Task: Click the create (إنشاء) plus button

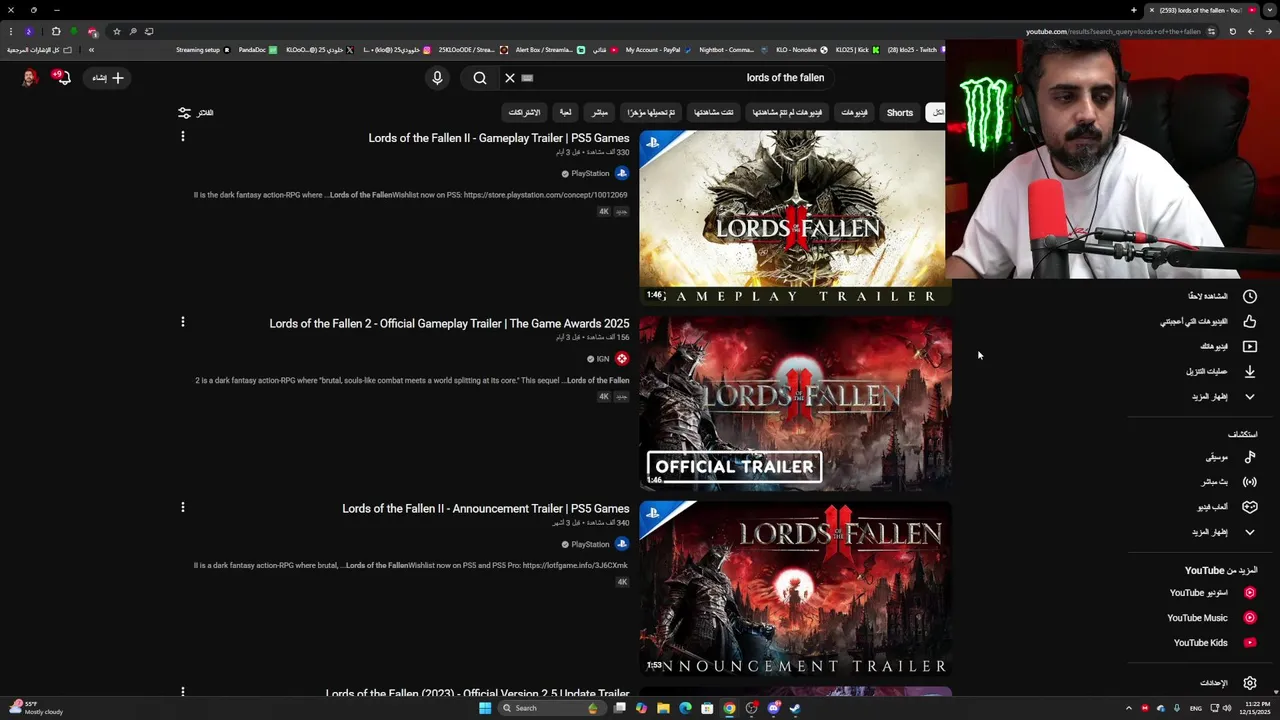Action: [108, 78]
